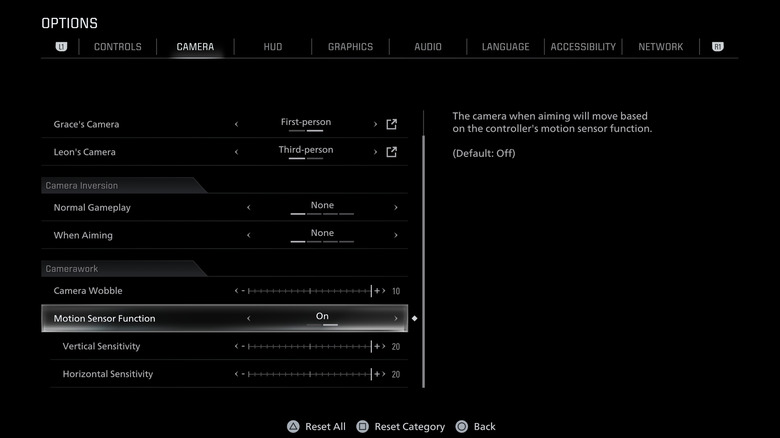Go to the Network tab
The image size is (780, 438).
point(661,47)
